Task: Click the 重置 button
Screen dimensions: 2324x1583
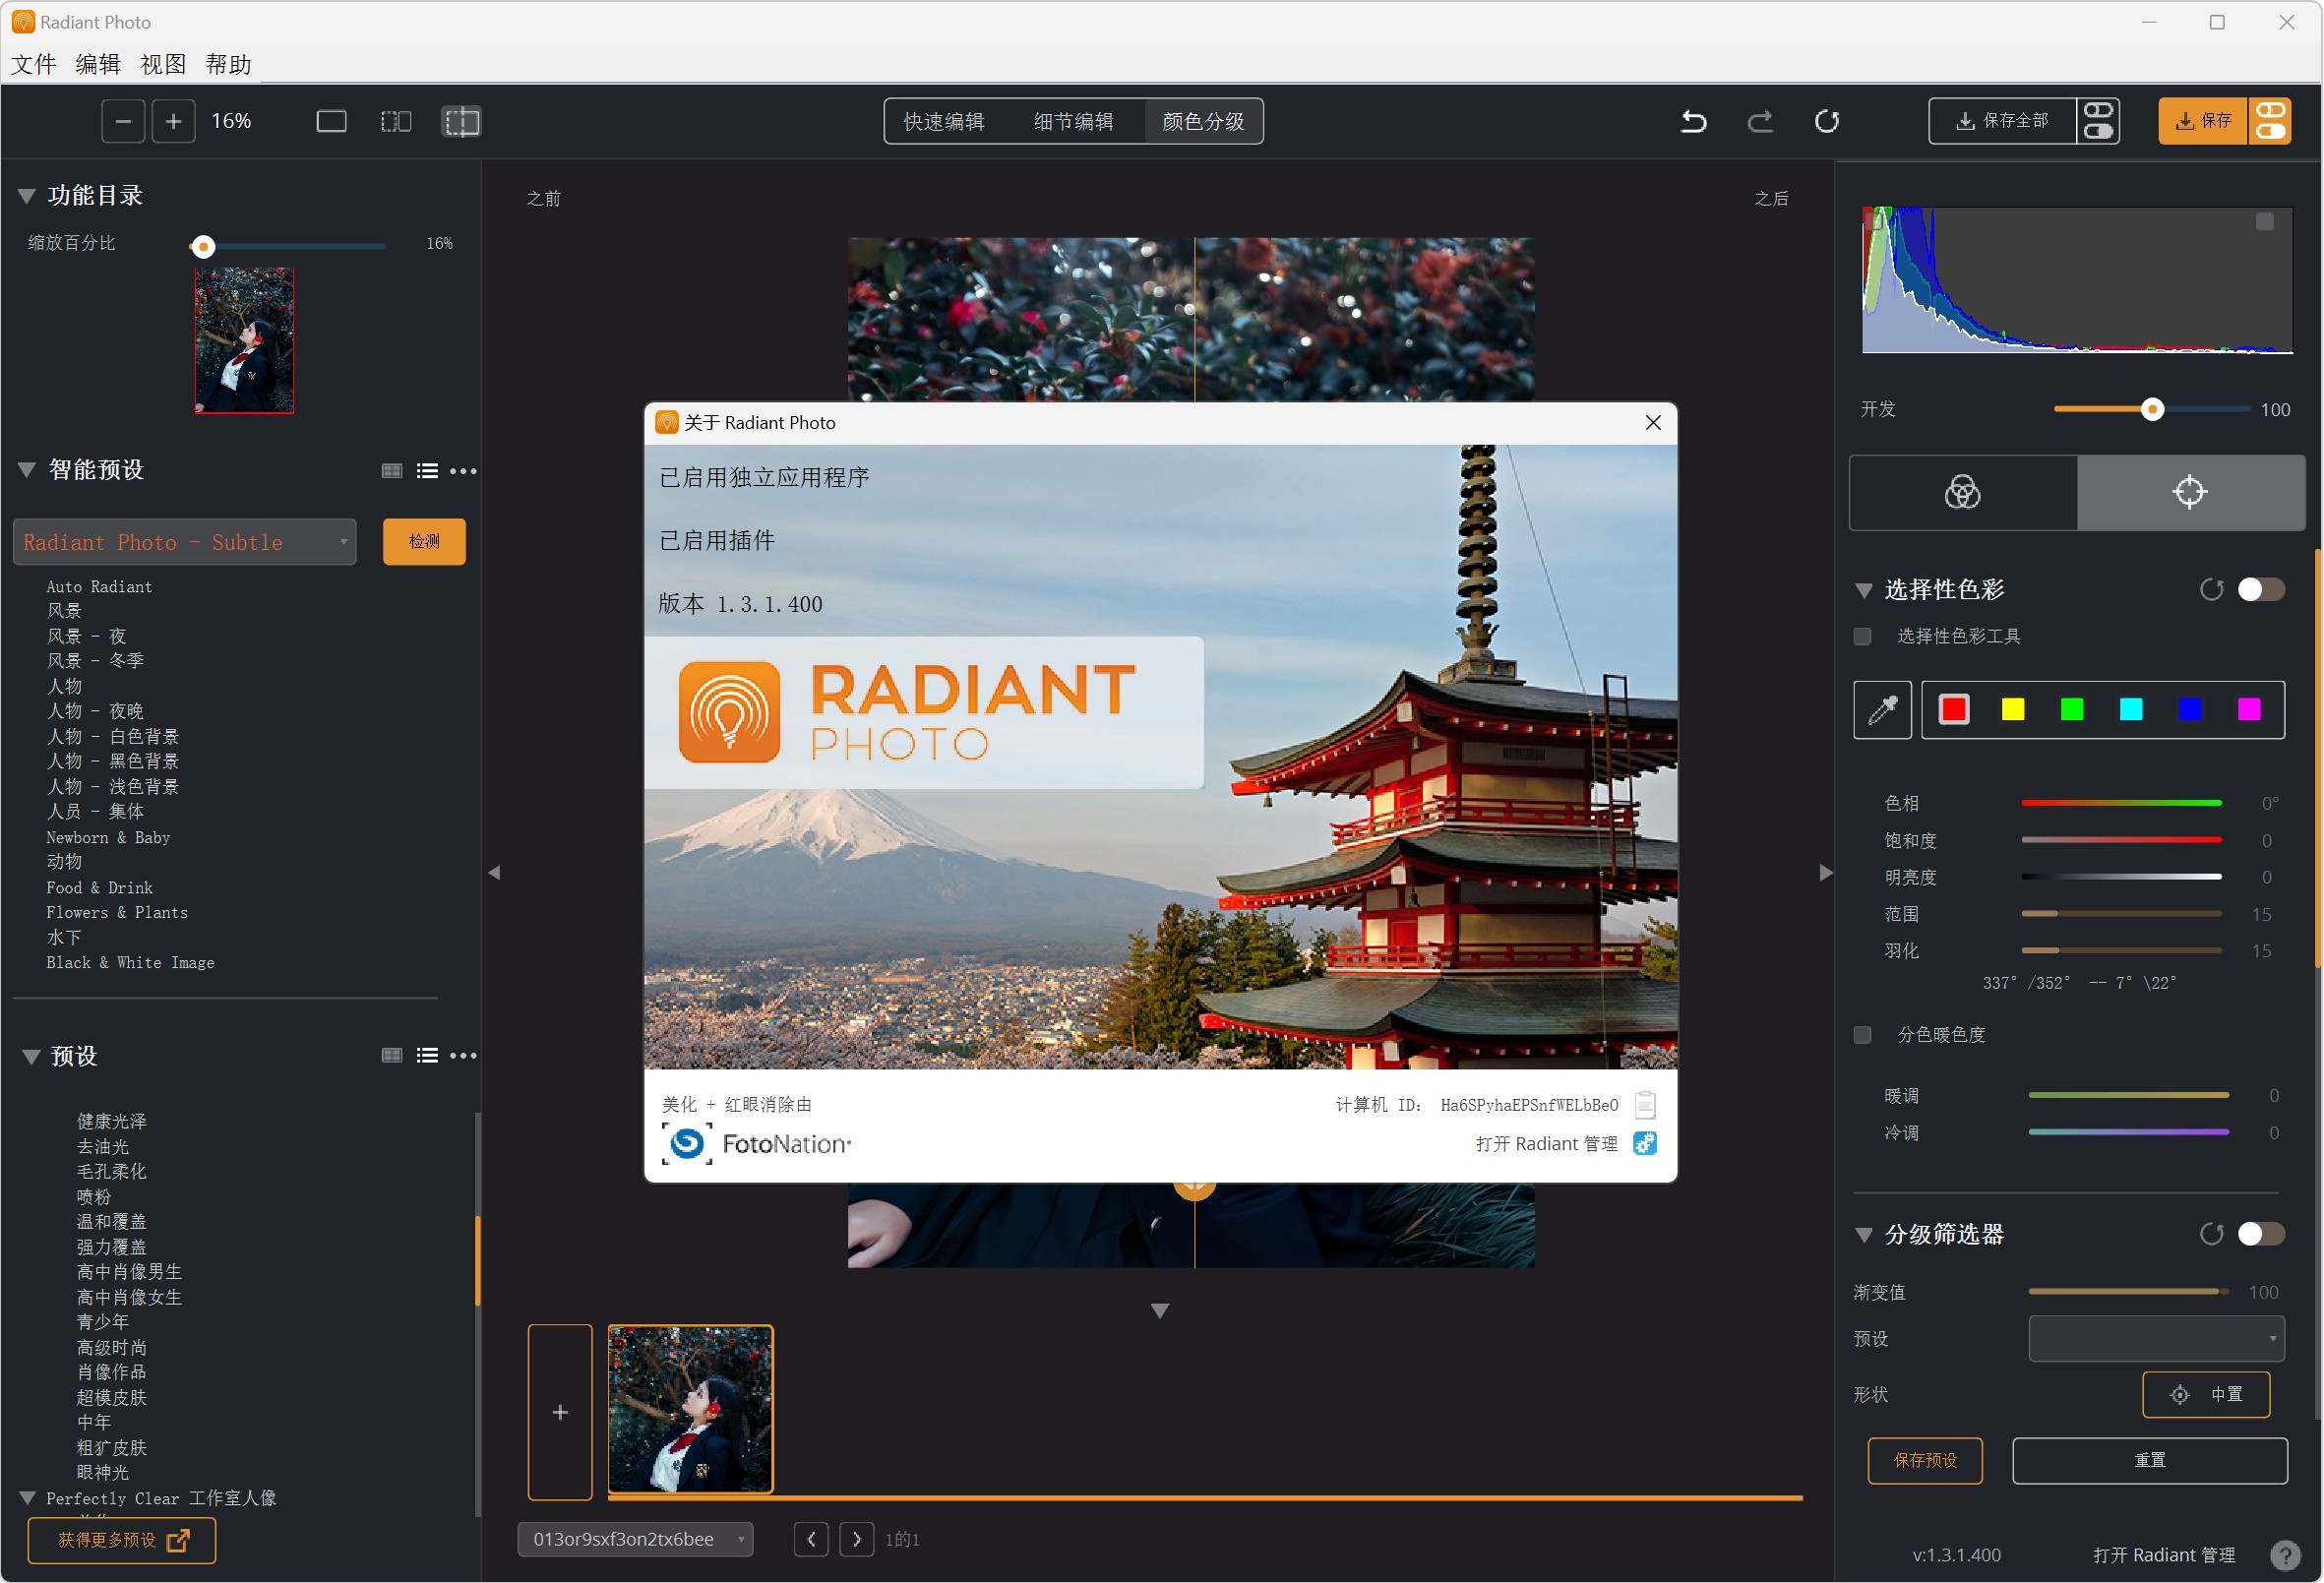Action: click(2150, 1460)
